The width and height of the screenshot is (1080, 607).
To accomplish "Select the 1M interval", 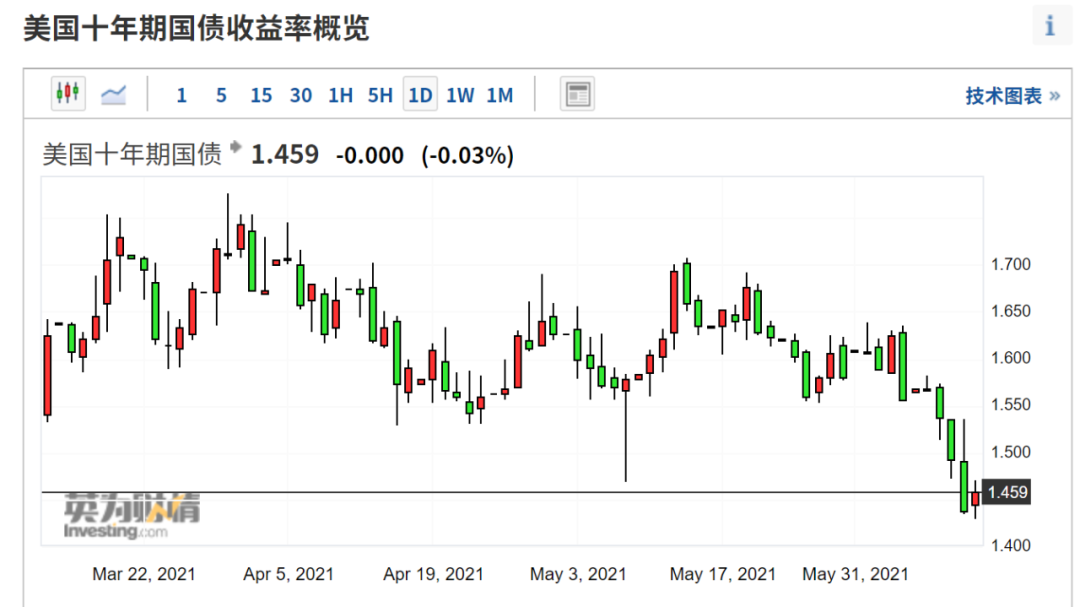I will (500, 95).
